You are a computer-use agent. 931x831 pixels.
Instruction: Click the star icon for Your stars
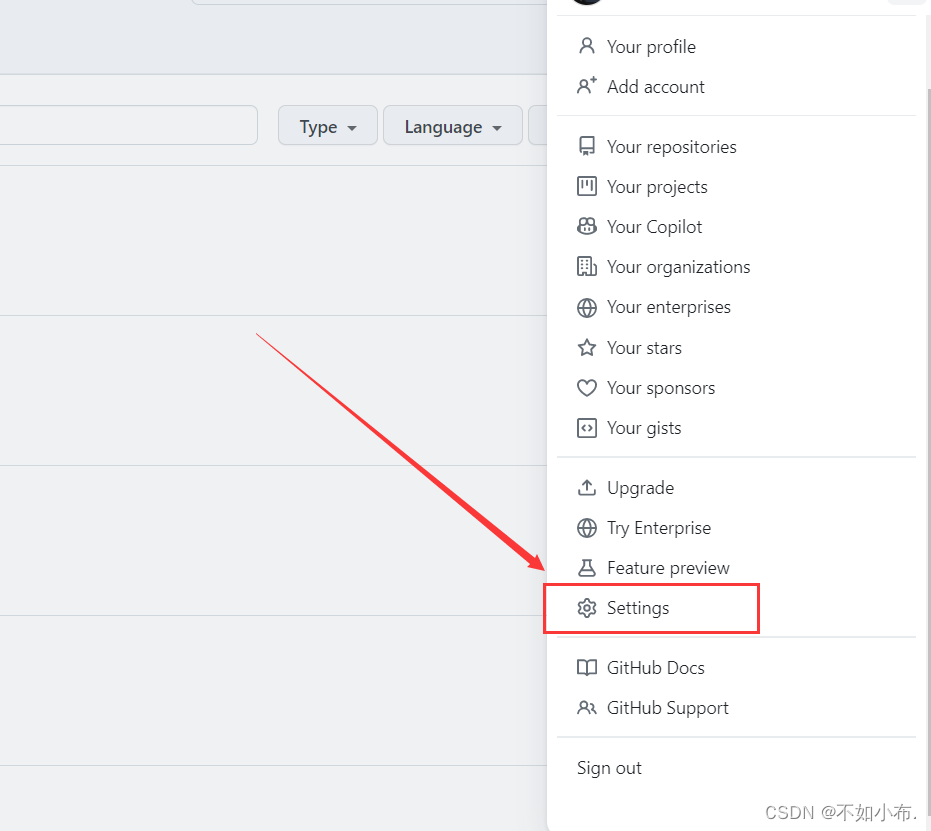[587, 348]
